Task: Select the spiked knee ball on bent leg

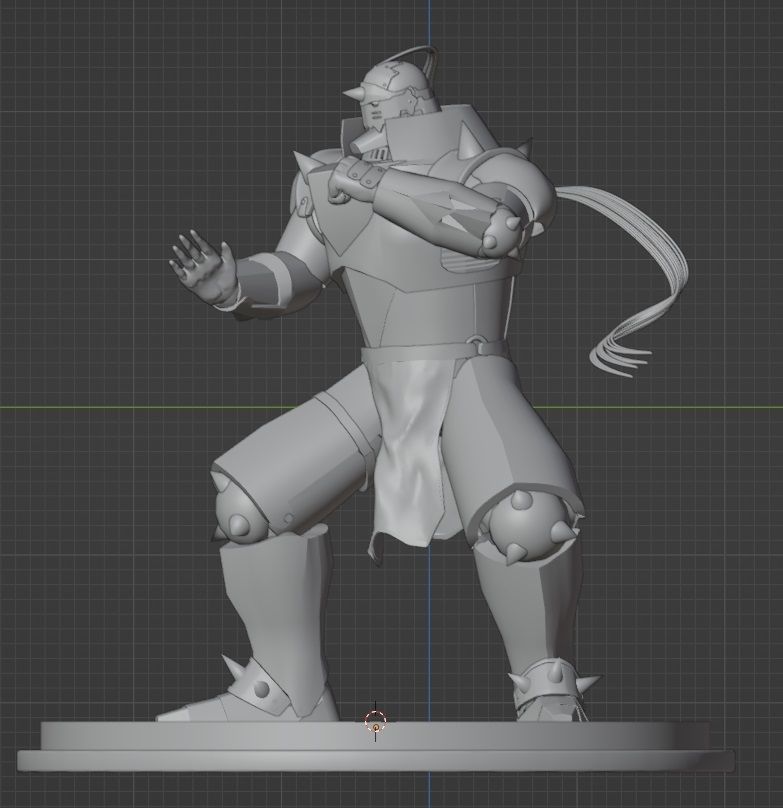Action: pyautogui.click(x=238, y=509)
